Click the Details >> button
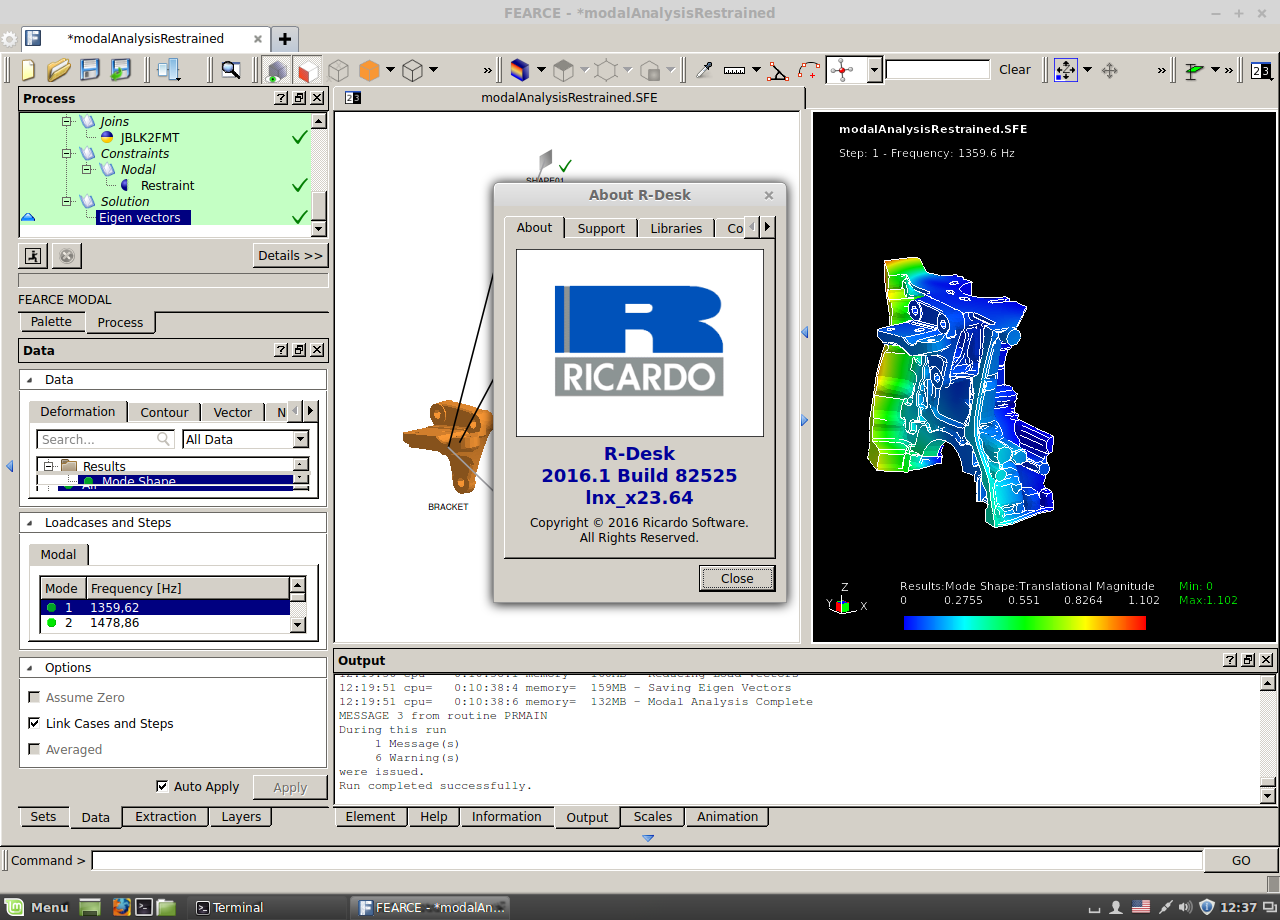 (x=290, y=255)
